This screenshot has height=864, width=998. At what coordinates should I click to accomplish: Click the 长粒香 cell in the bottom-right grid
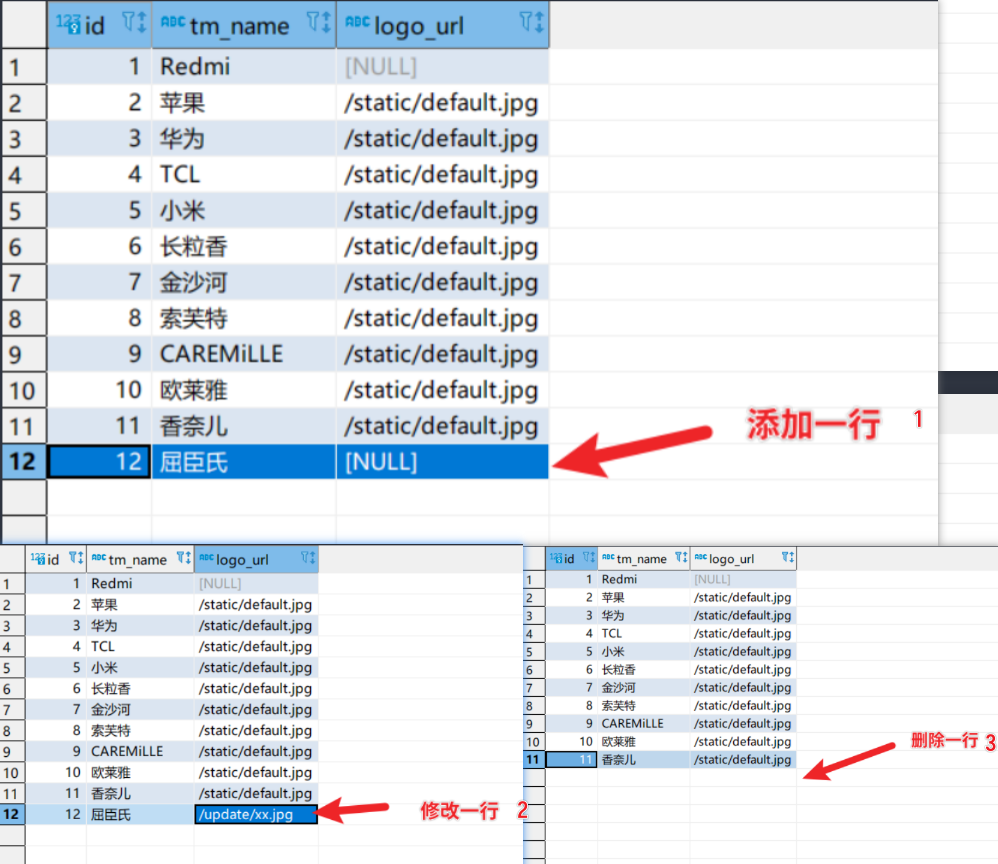pos(644,670)
